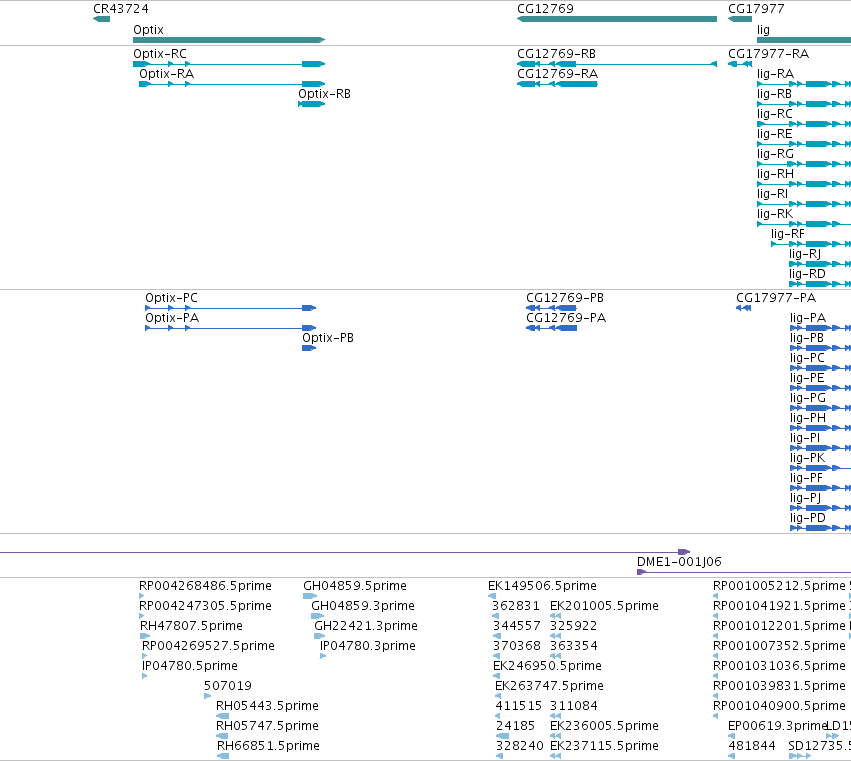
Task: Select polypeptide lig-PD
Action: [x=821, y=528]
